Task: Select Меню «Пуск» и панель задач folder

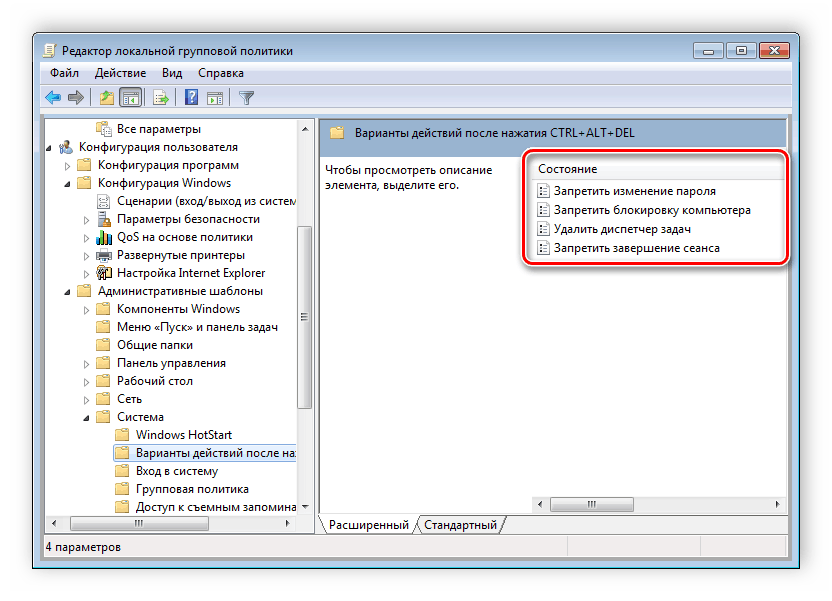Action: point(197,327)
